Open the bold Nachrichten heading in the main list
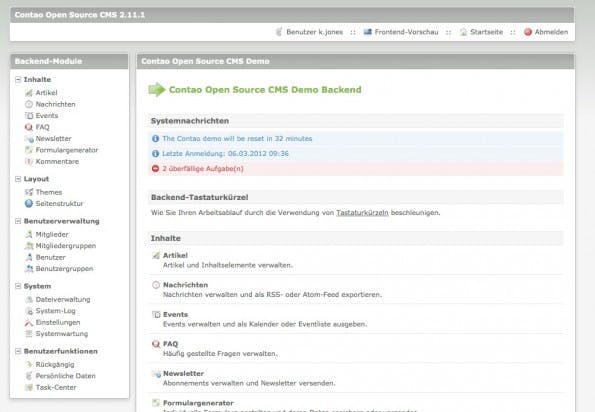This screenshot has width=595, height=412. coord(186,285)
